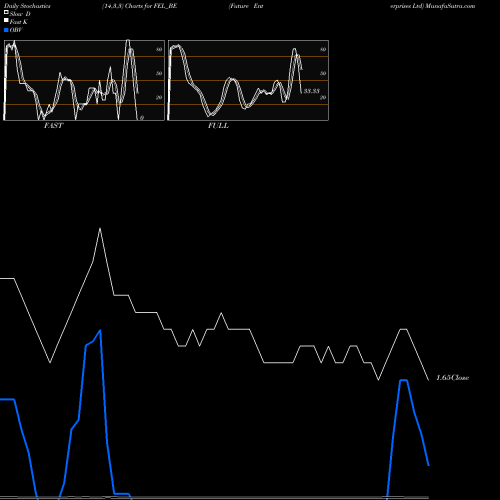Click the Fast K legend swatch

coord(6,21)
